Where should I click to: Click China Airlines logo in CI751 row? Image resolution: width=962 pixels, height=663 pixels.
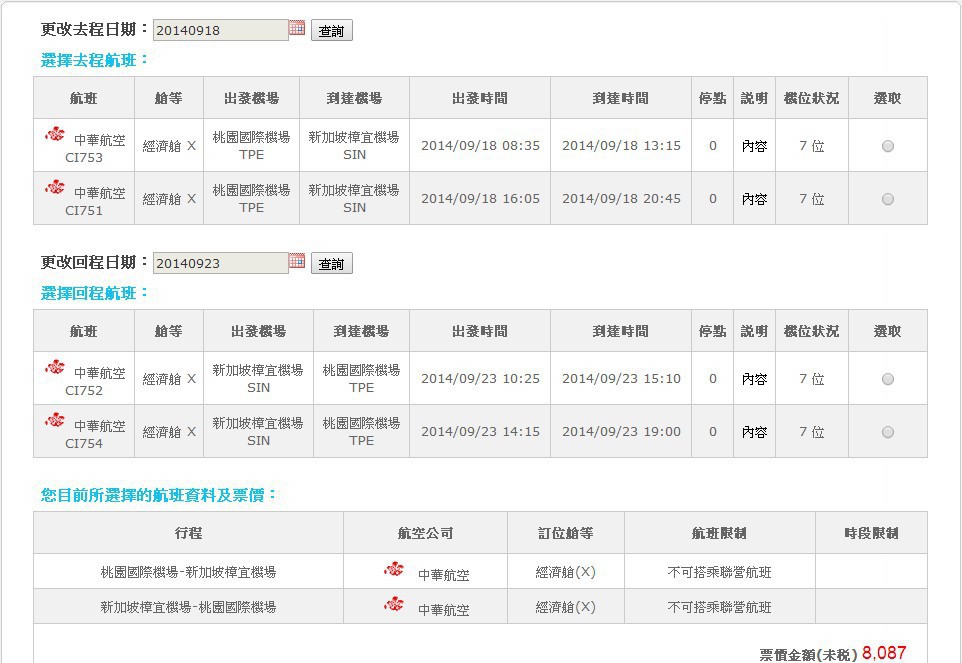click(x=55, y=187)
